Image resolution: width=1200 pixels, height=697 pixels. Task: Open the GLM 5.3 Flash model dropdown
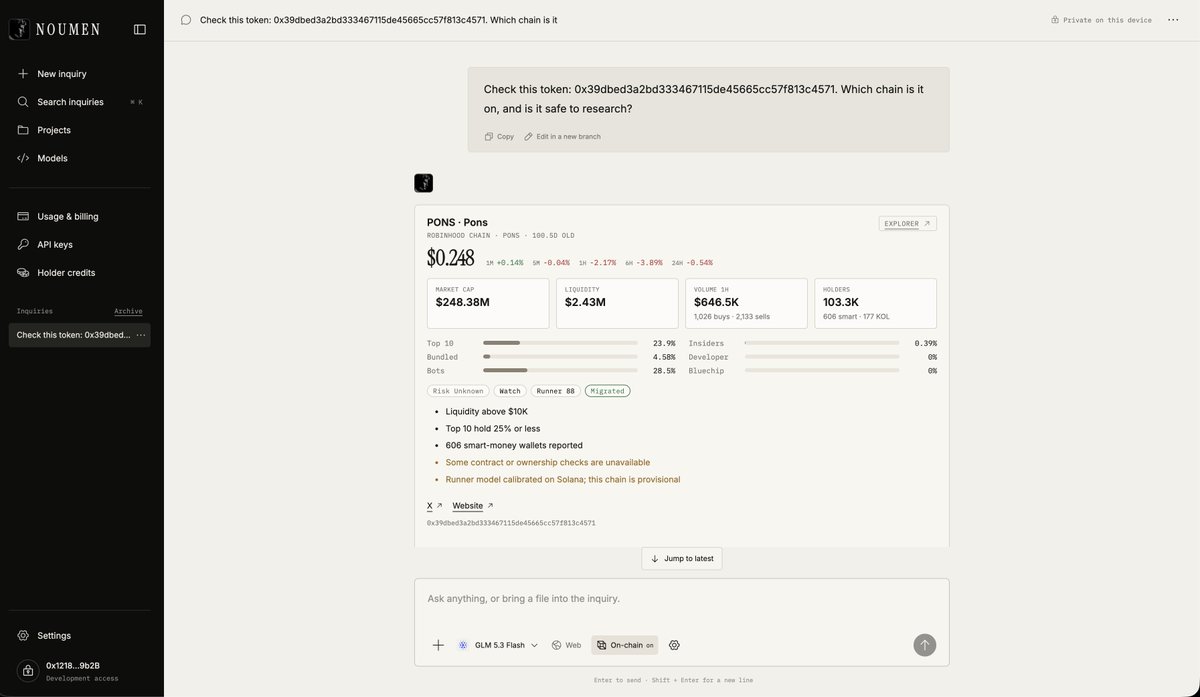pyautogui.click(x=498, y=645)
